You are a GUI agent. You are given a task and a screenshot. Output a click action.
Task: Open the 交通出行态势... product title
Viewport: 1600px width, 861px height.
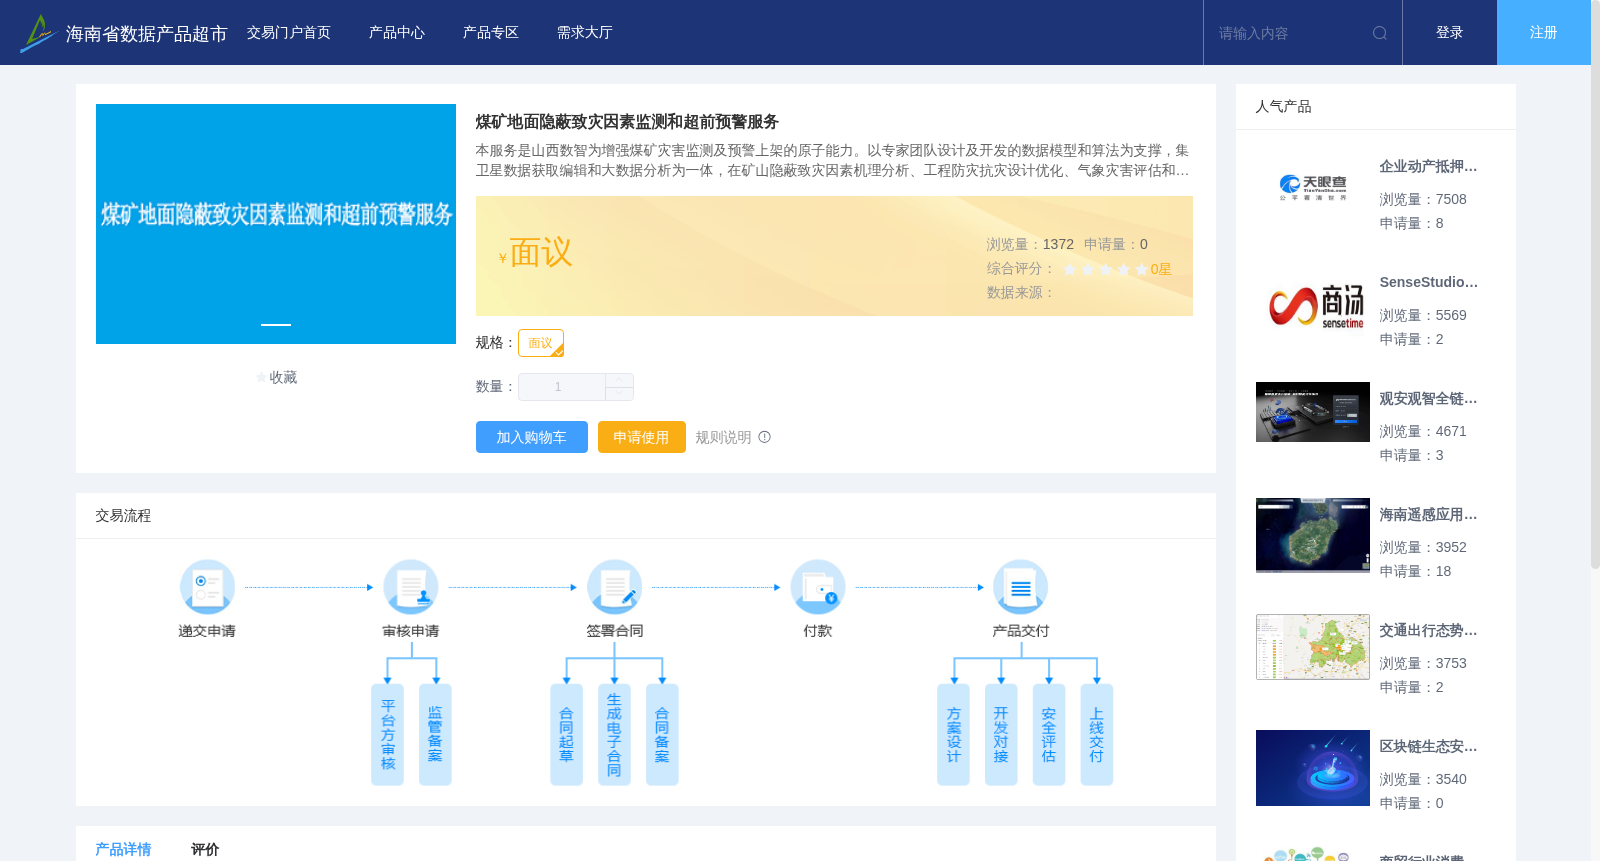(x=1428, y=631)
